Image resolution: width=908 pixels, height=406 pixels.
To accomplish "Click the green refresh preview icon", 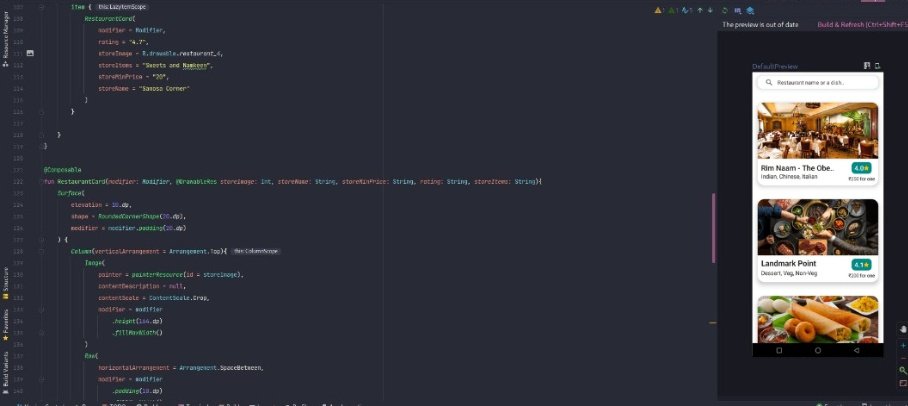I will [724, 10].
